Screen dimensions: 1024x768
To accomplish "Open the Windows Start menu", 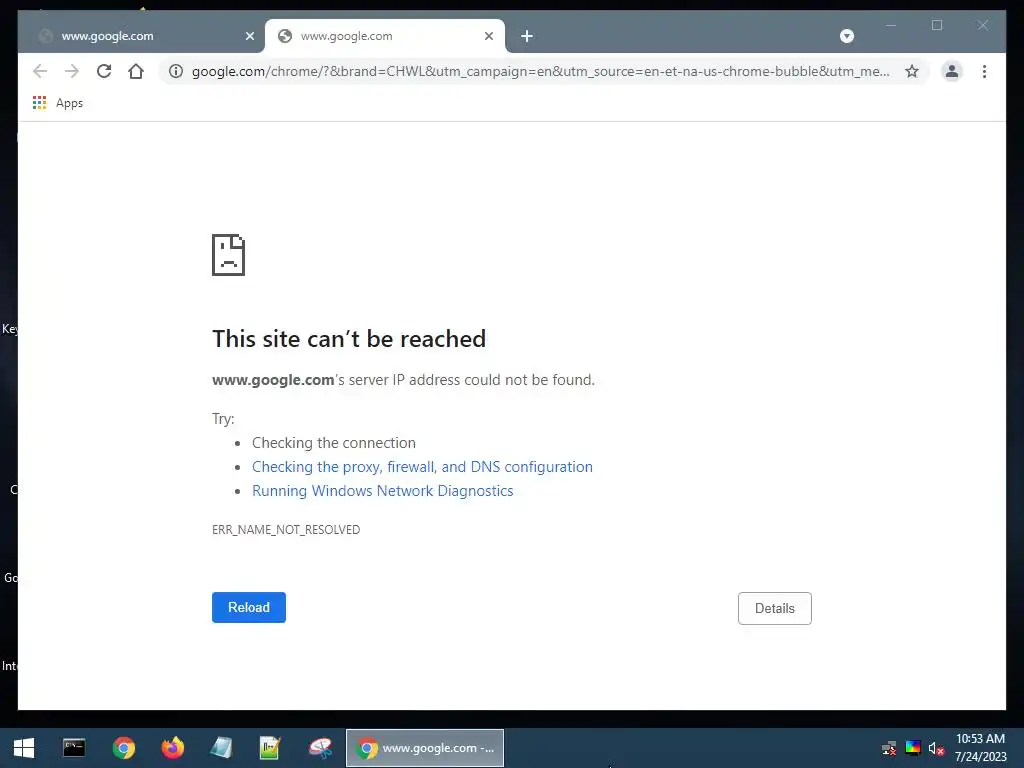I will click(x=24, y=748).
